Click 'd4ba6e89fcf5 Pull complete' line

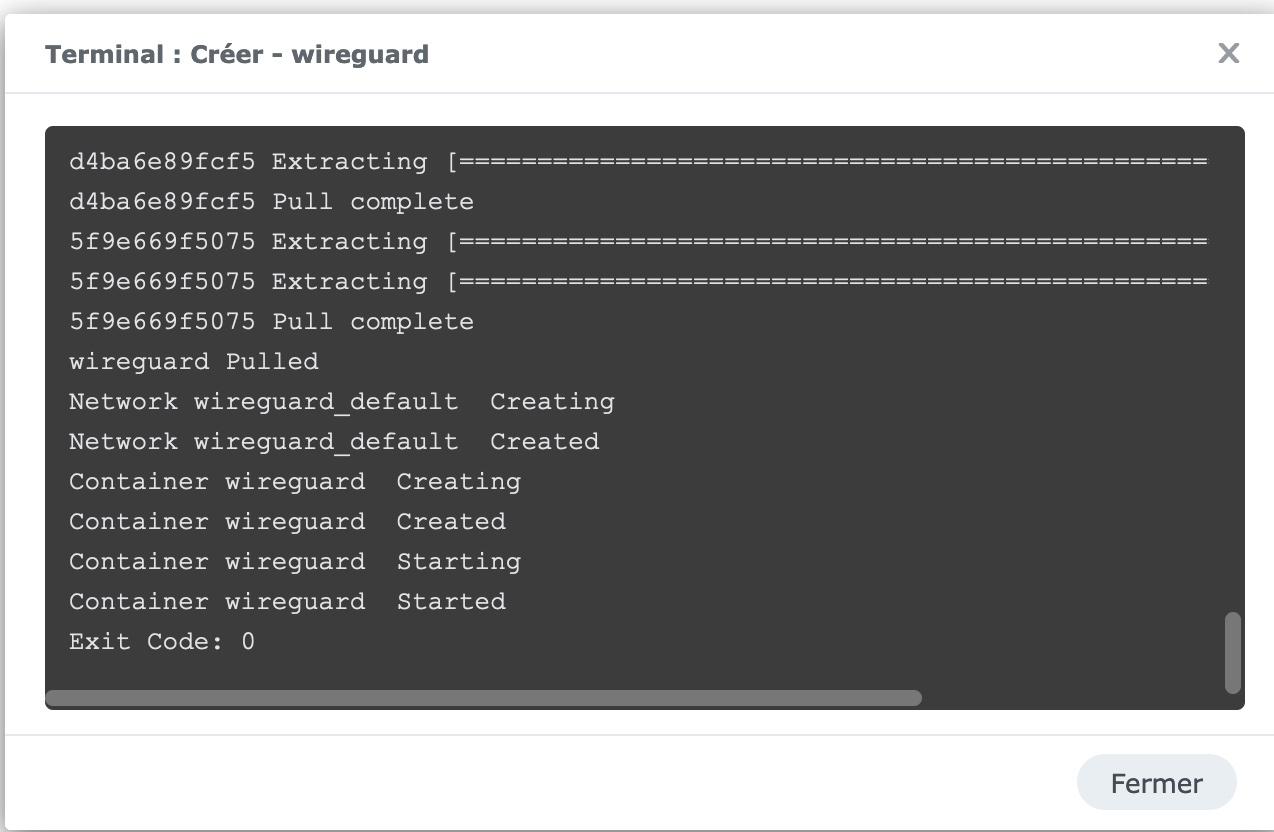click(x=271, y=202)
